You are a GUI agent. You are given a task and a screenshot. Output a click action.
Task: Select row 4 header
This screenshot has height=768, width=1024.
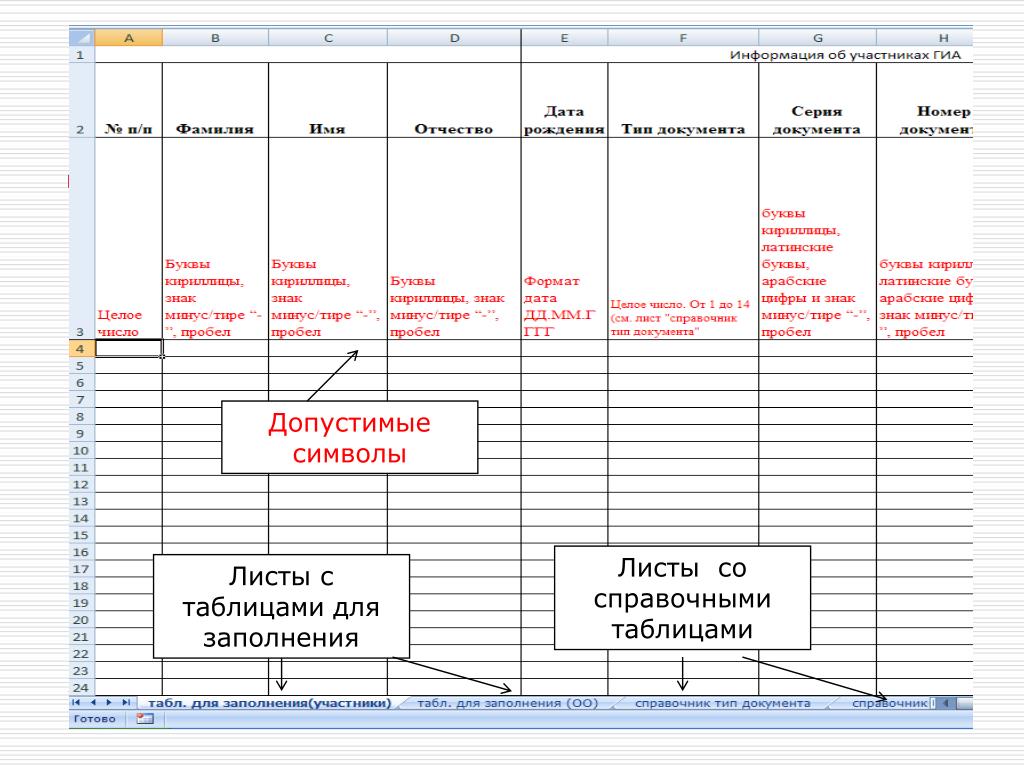point(82,348)
